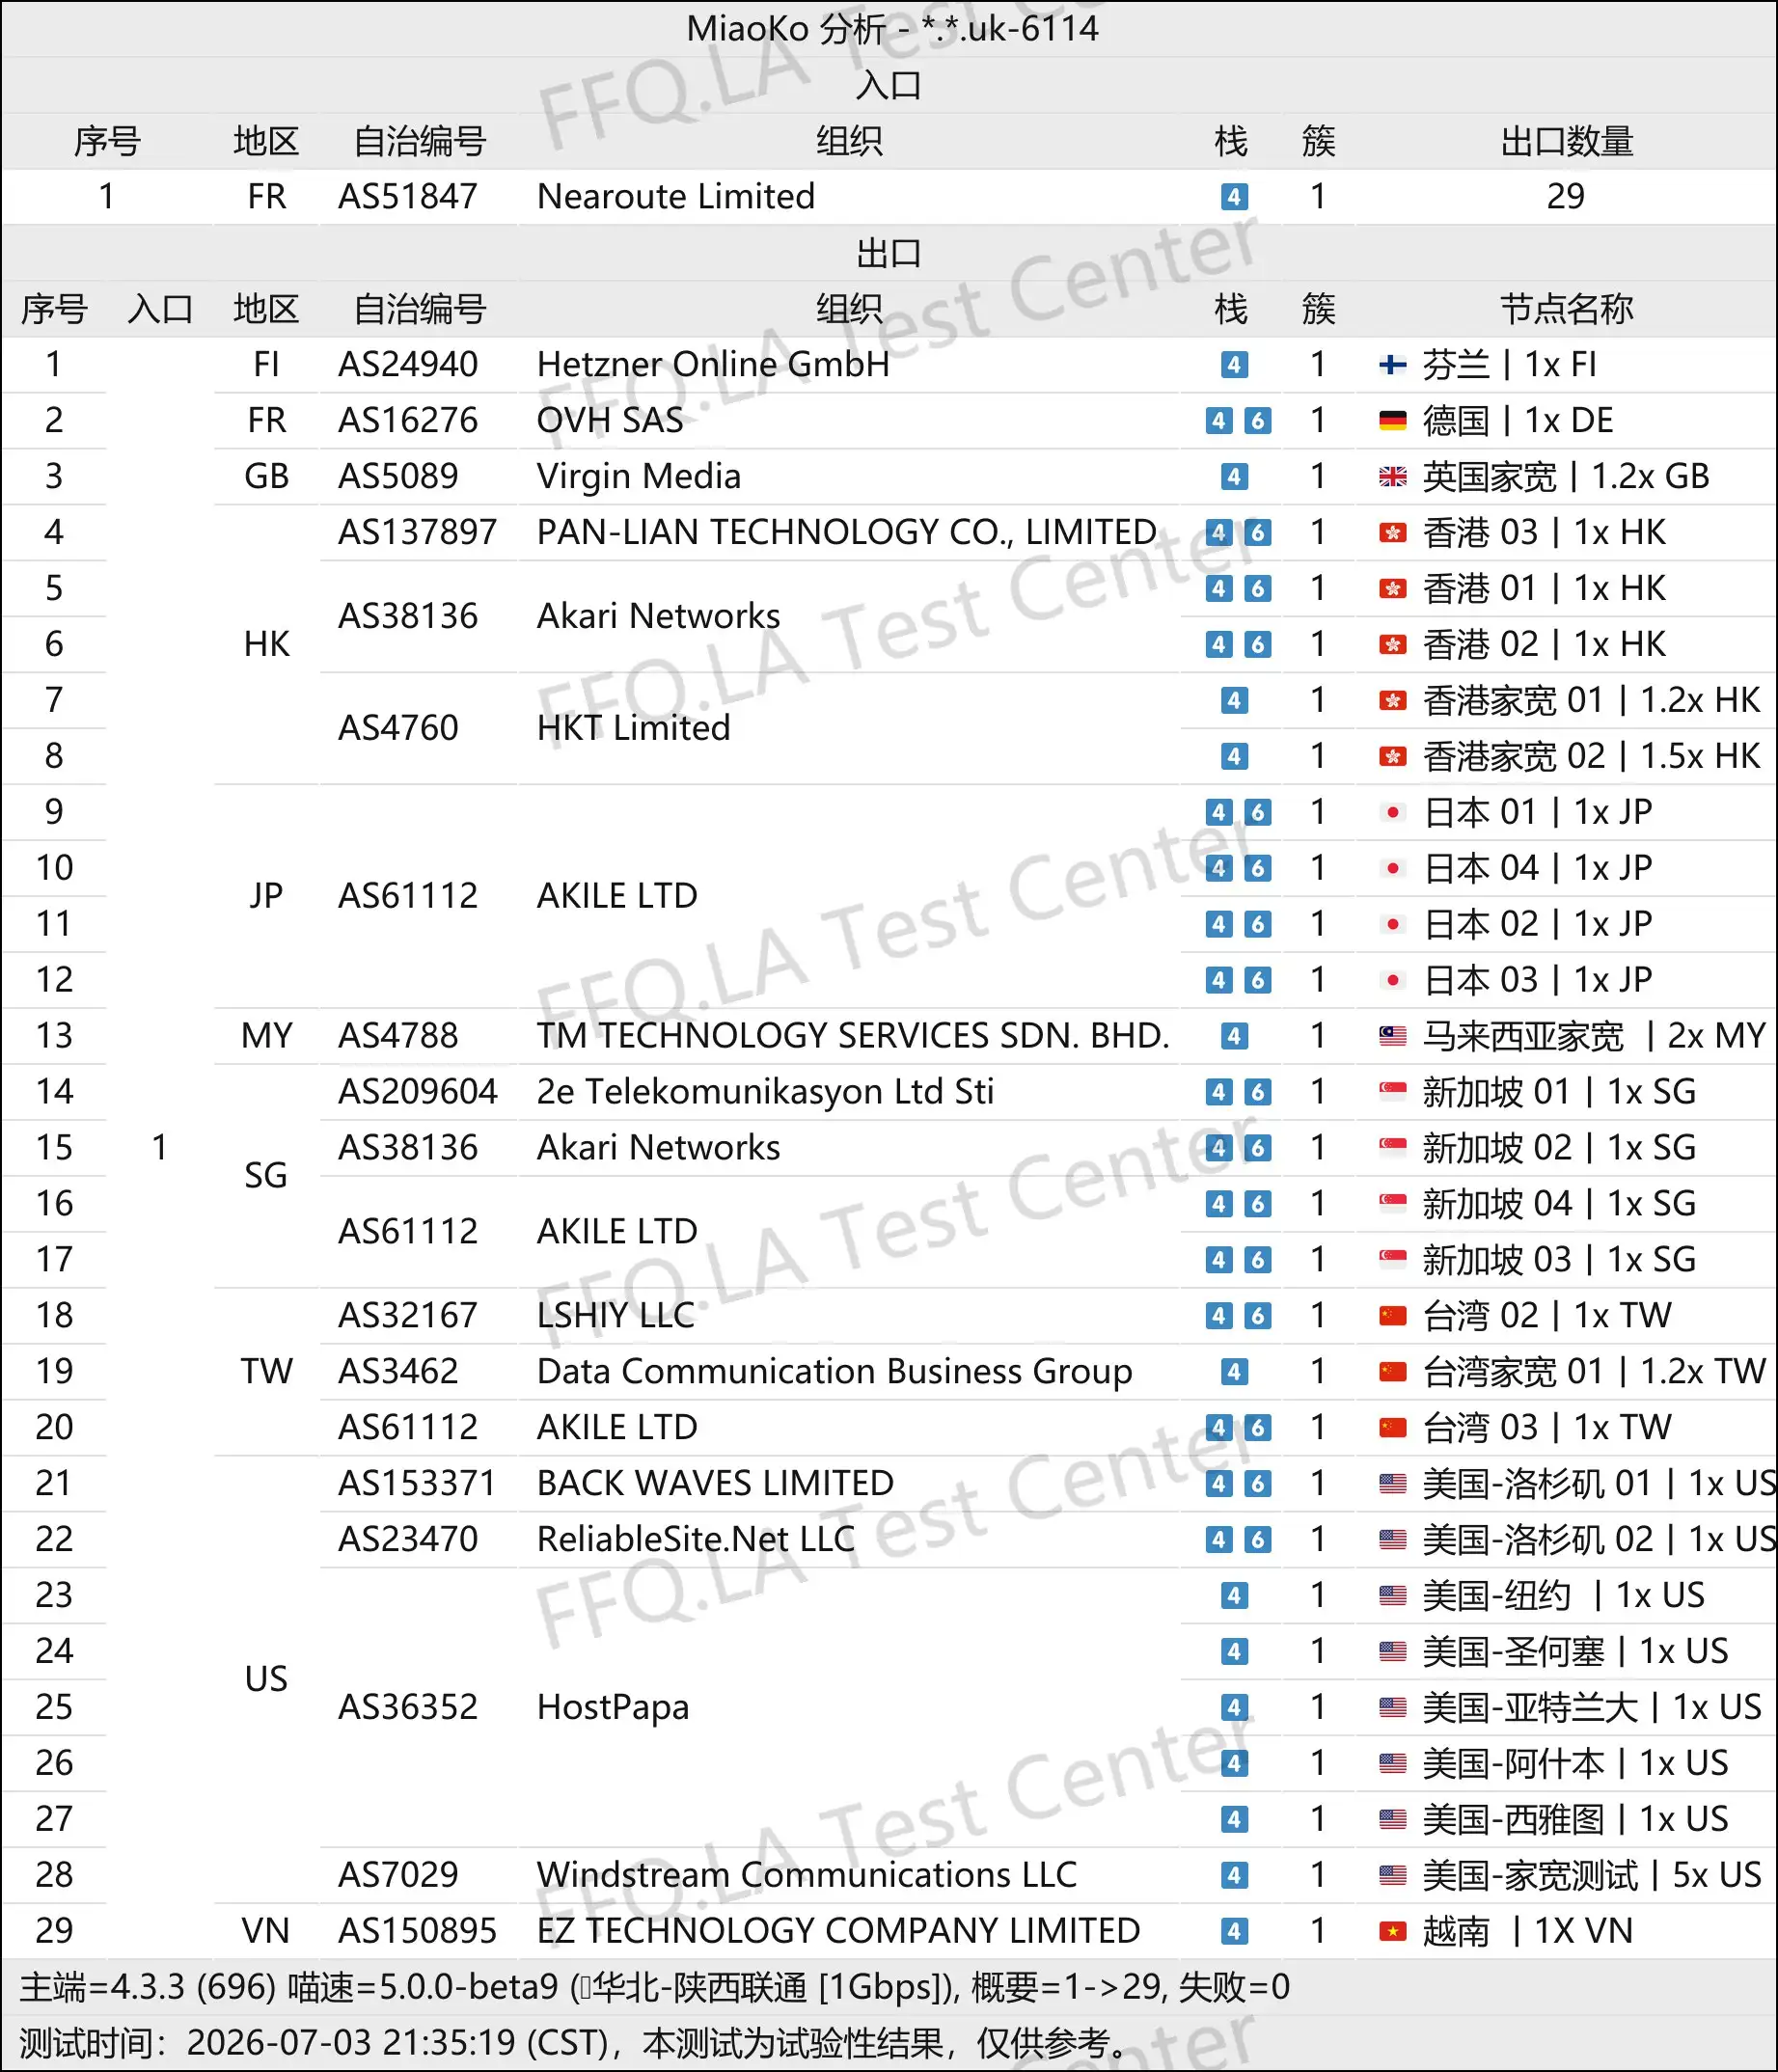
Task: Select IPv6 badge in BACK WAVES LIMITED row
Action: (x=1257, y=1484)
